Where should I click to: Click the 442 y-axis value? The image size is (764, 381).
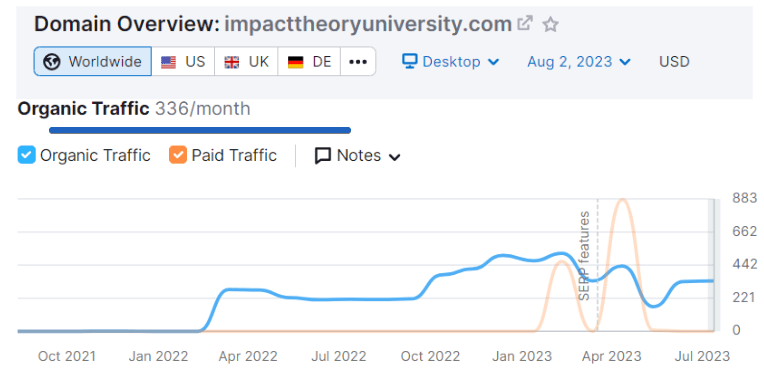tap(744, 265)
